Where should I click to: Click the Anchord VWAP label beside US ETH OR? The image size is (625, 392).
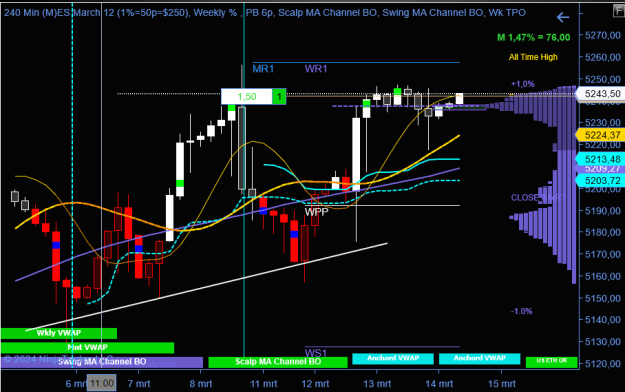pyautogui.click(x=480, y=359)
